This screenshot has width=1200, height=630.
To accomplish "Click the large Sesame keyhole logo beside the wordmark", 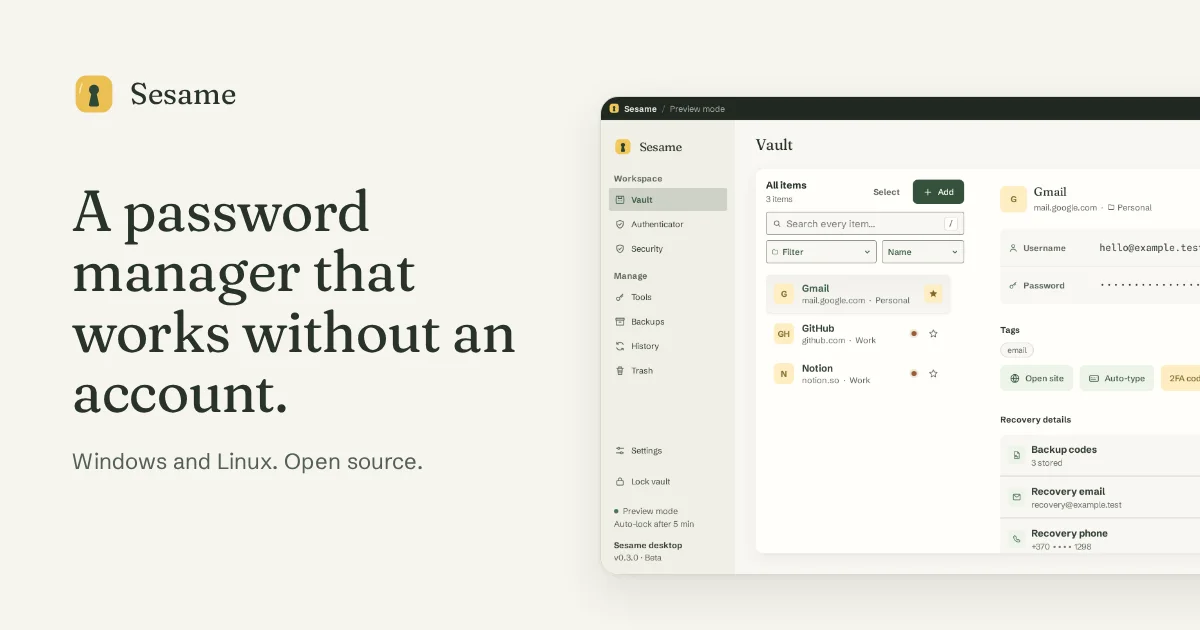I will 94,94.
